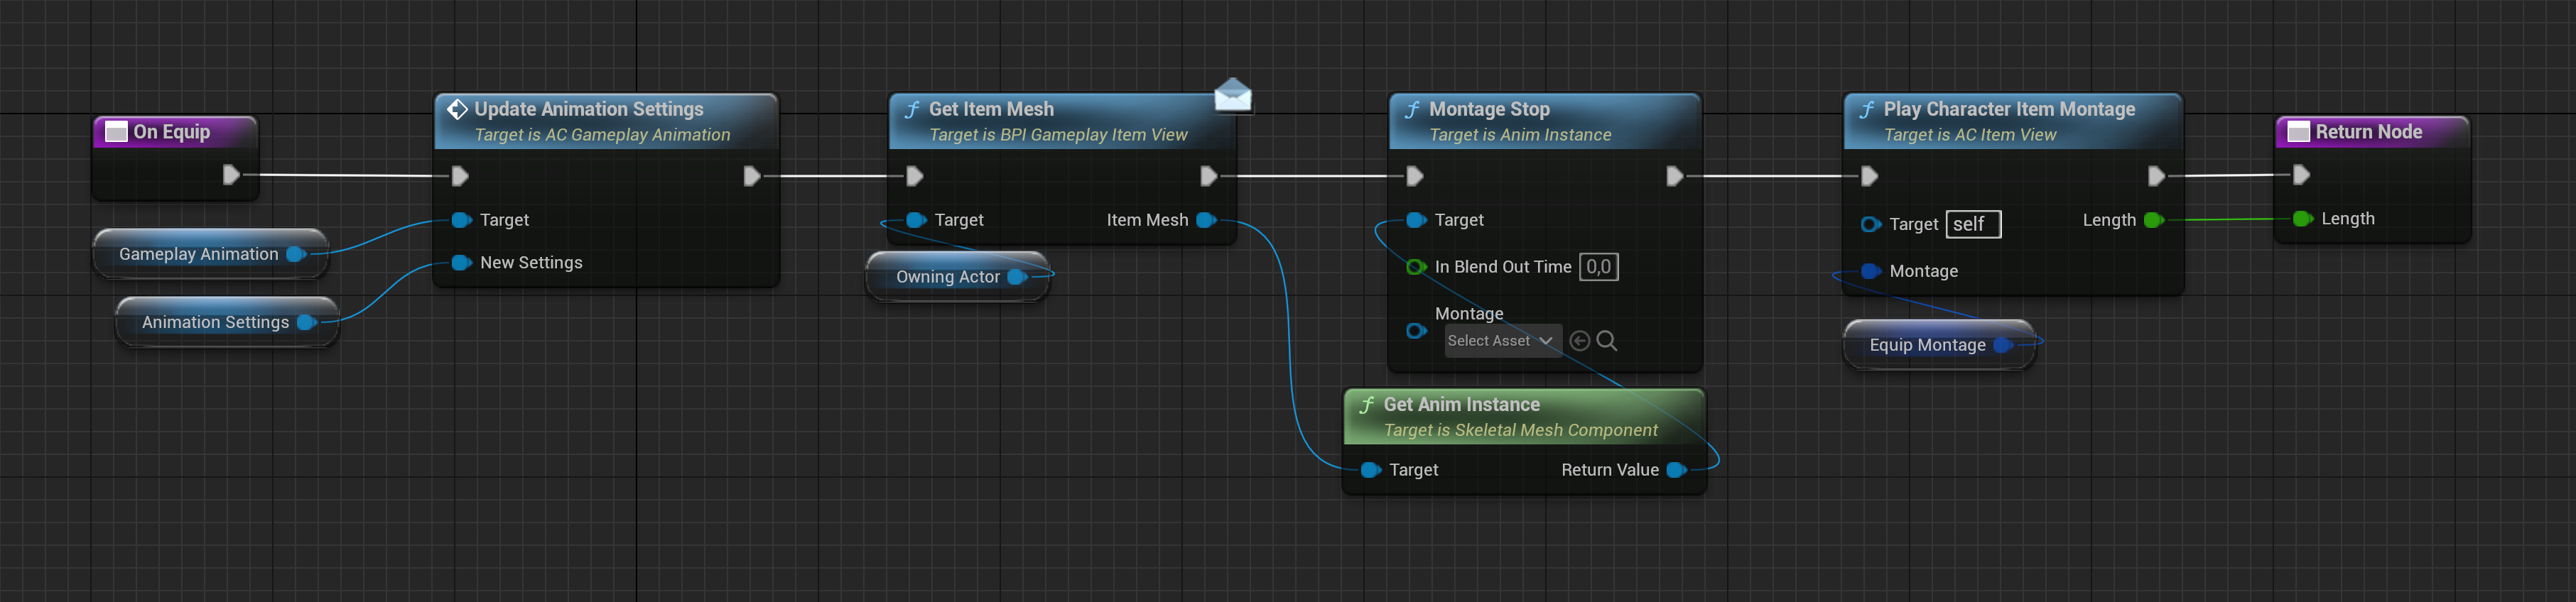Select the Gameplay Animation variable node
Screen dimensions: 2576x602
(210, 254)
